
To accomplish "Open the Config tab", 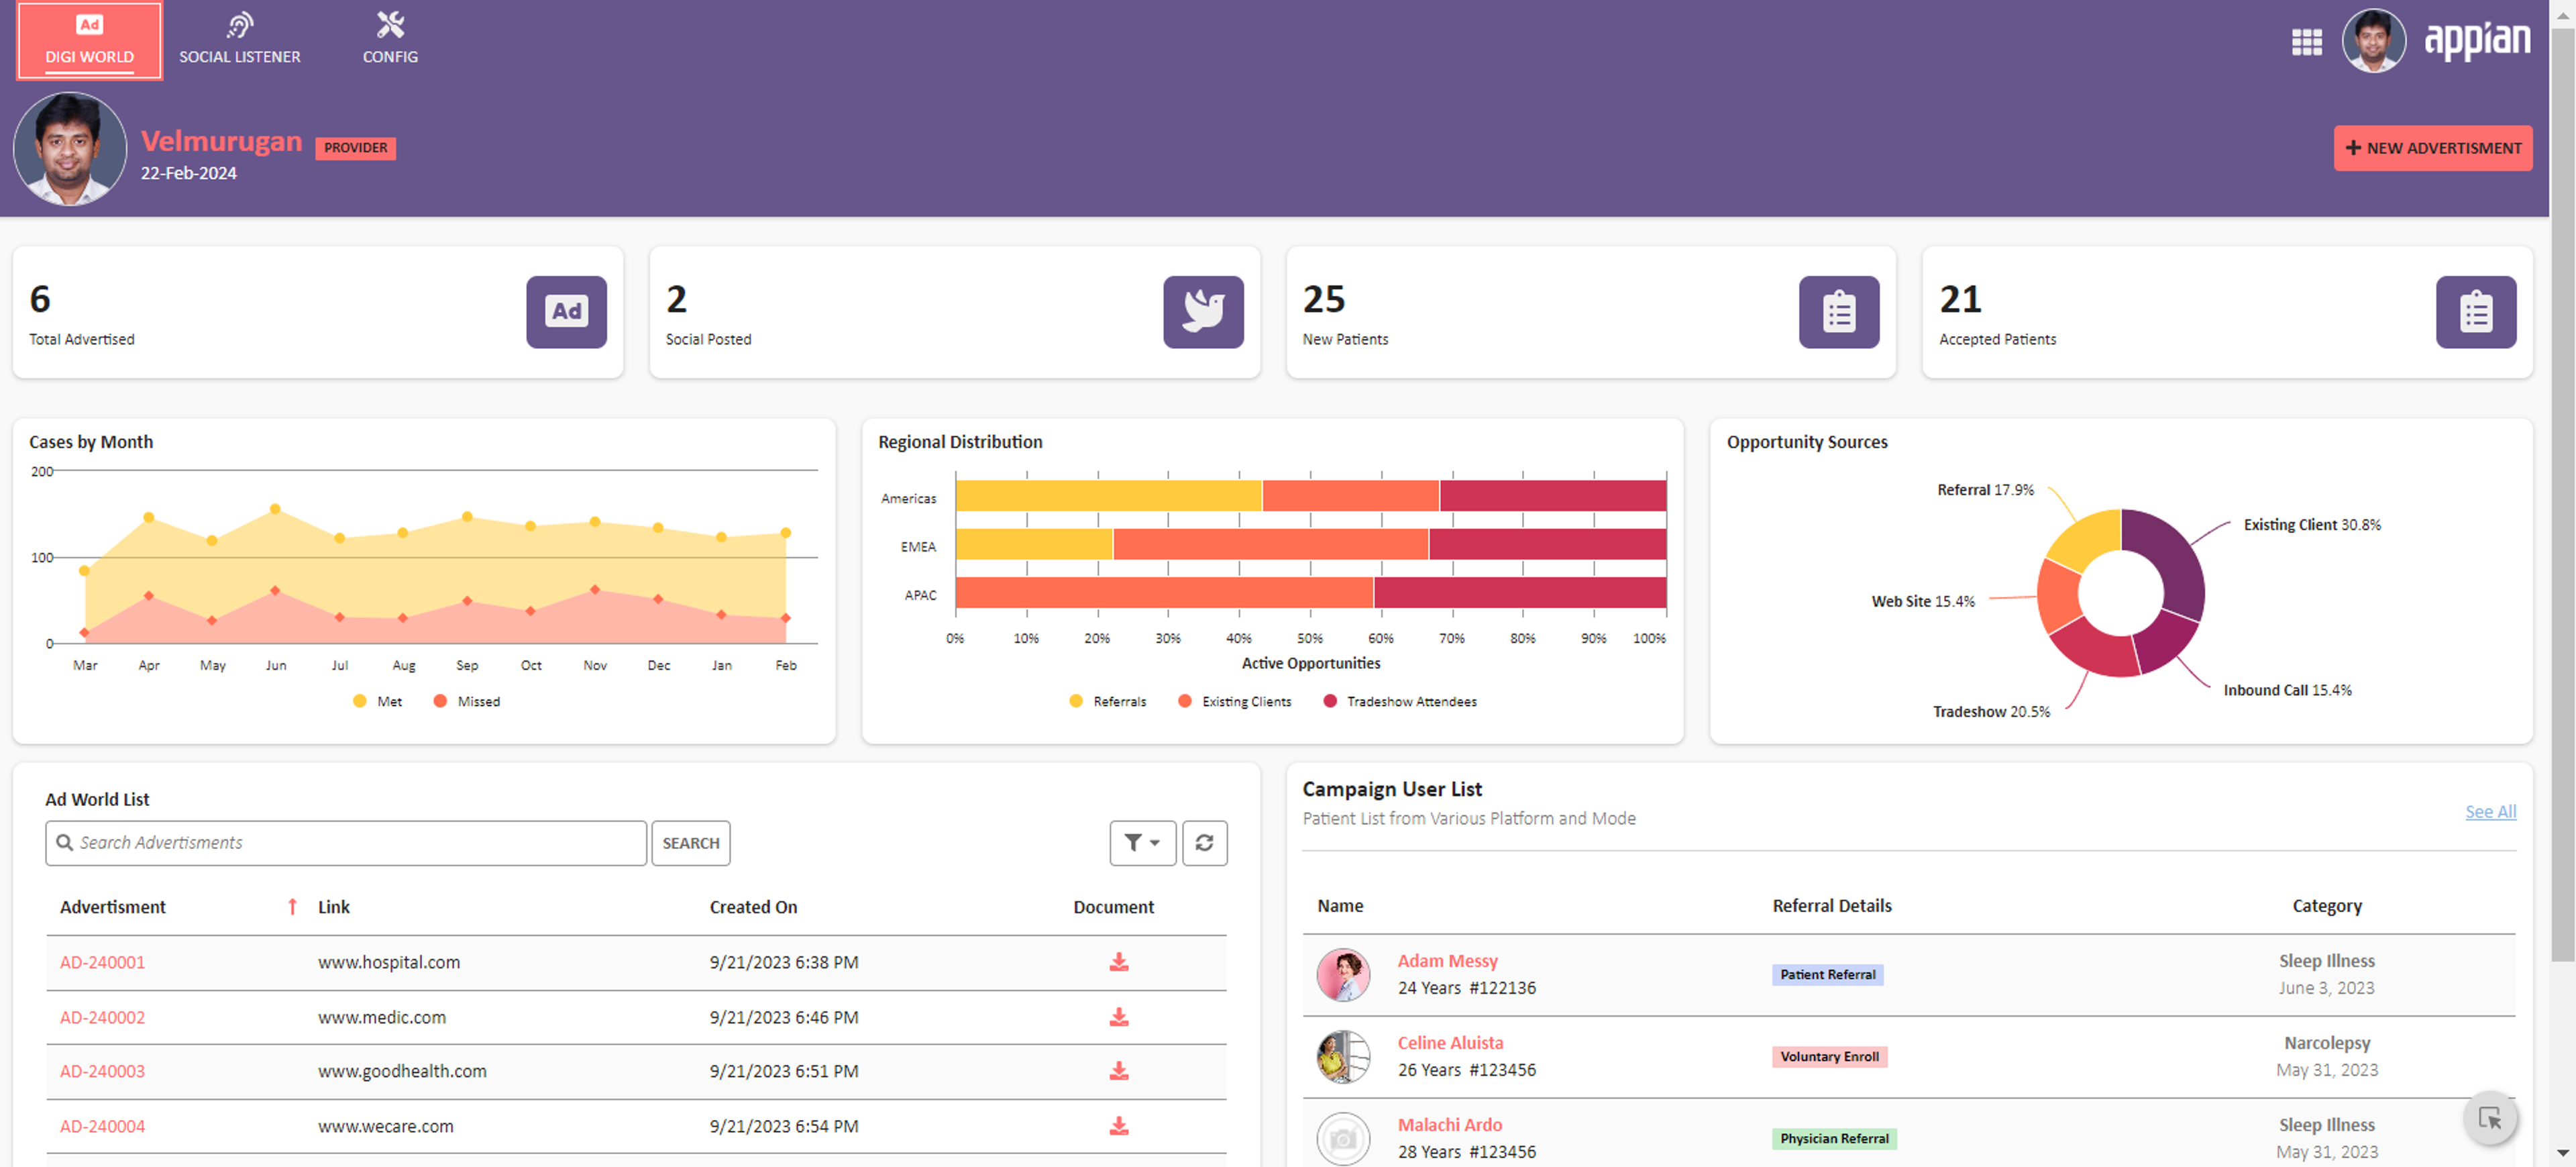I will click(390, 41).
